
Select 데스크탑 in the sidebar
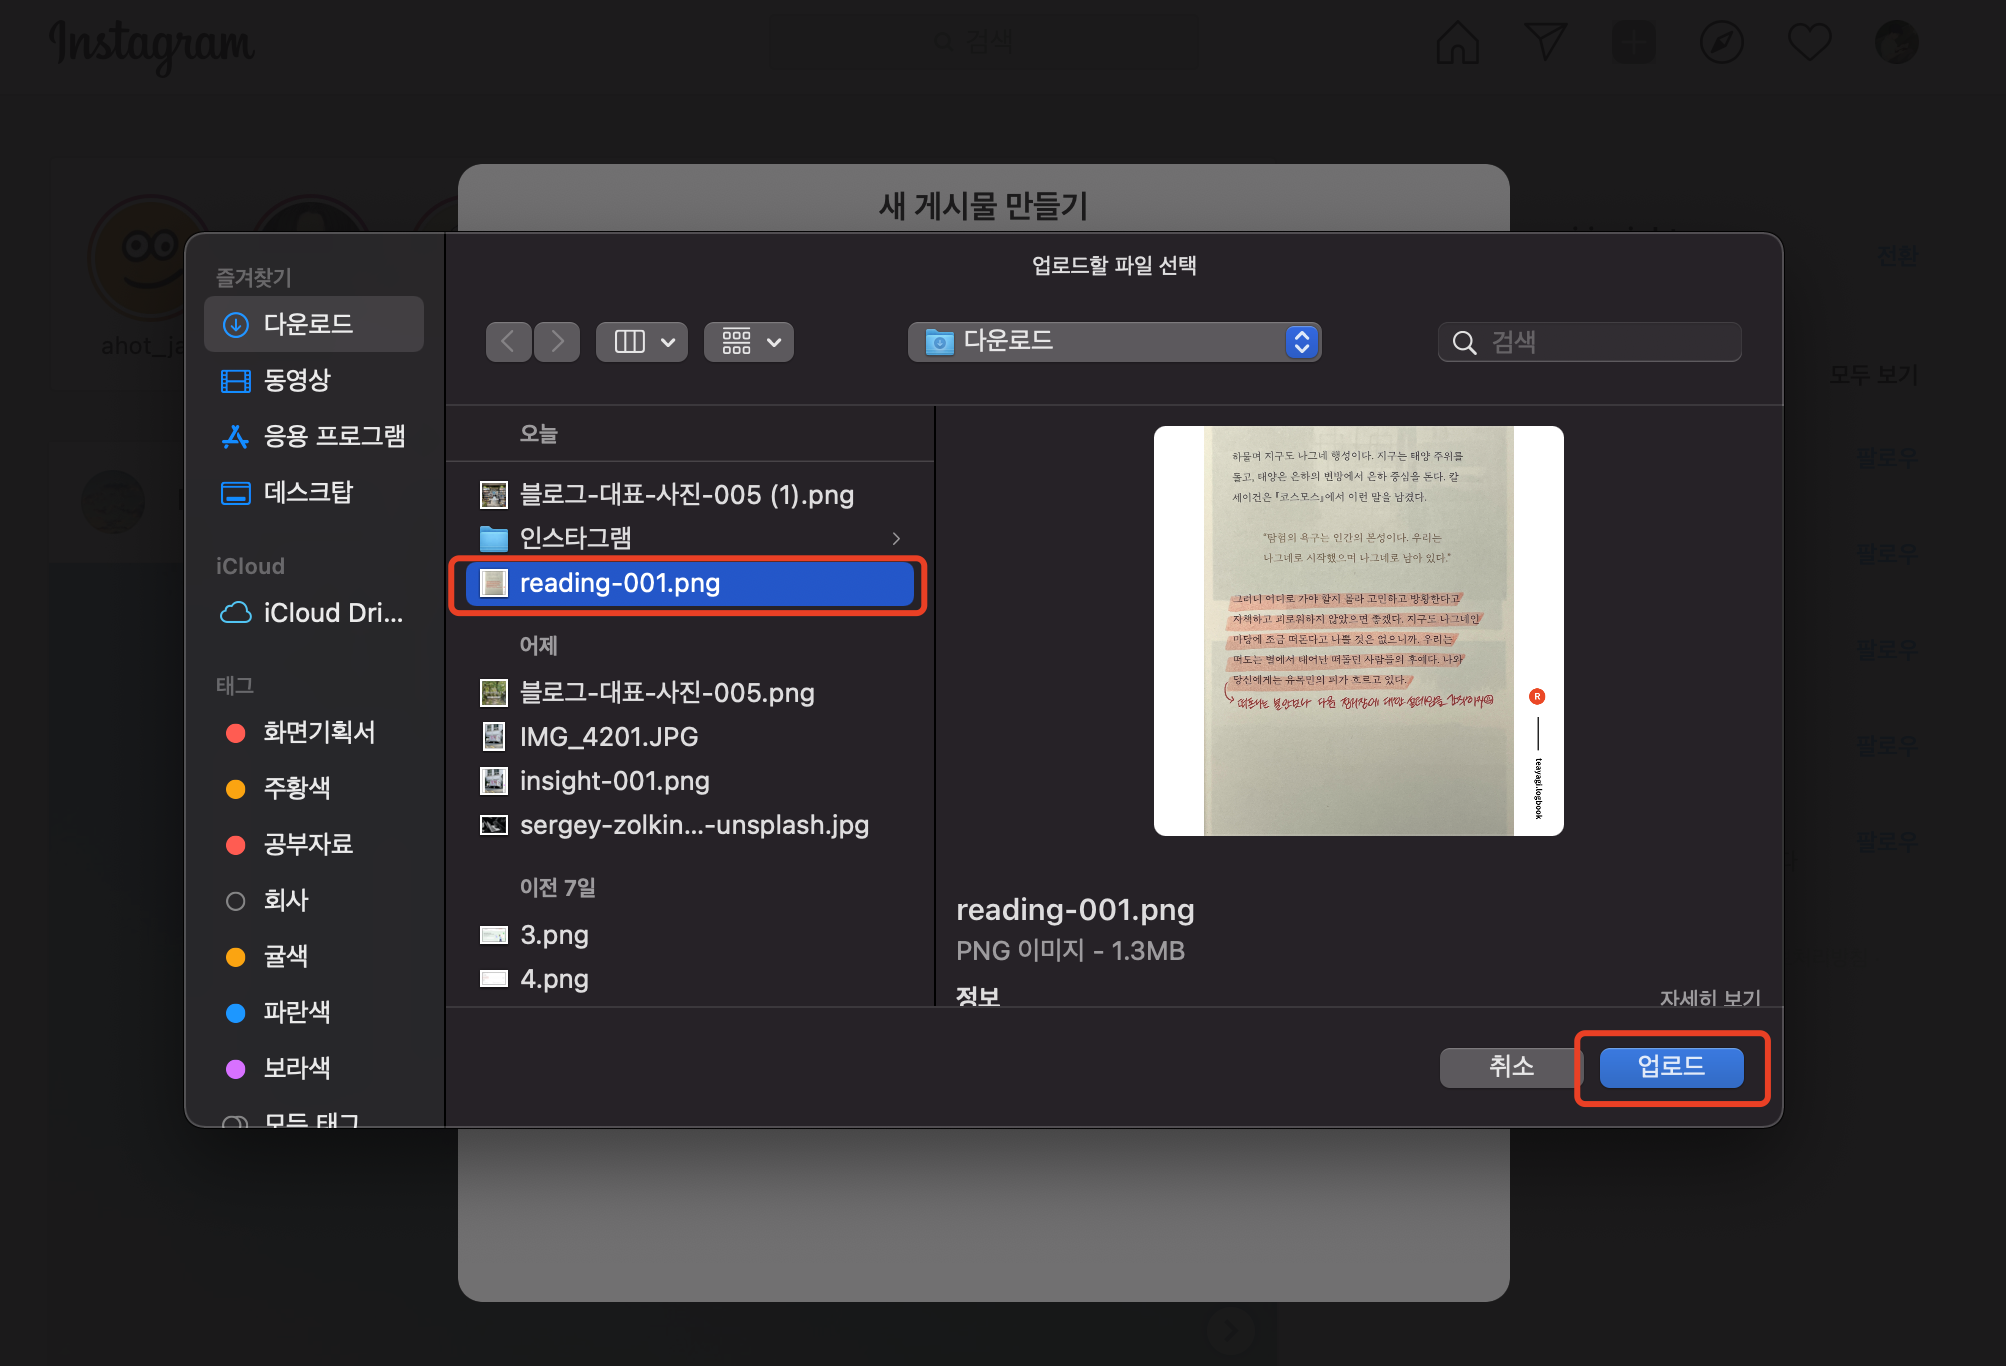click(314, 492)
